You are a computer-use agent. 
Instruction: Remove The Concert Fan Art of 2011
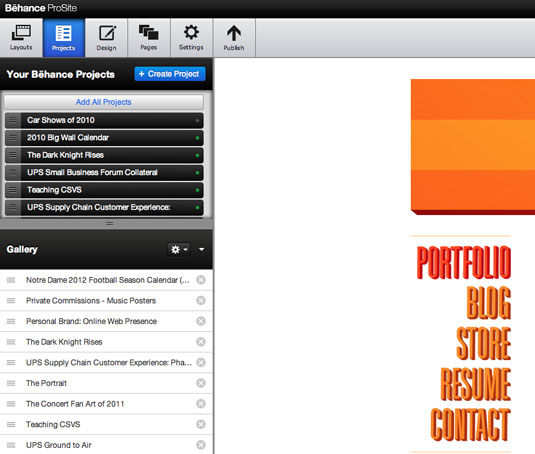click(x=201, y=404)
